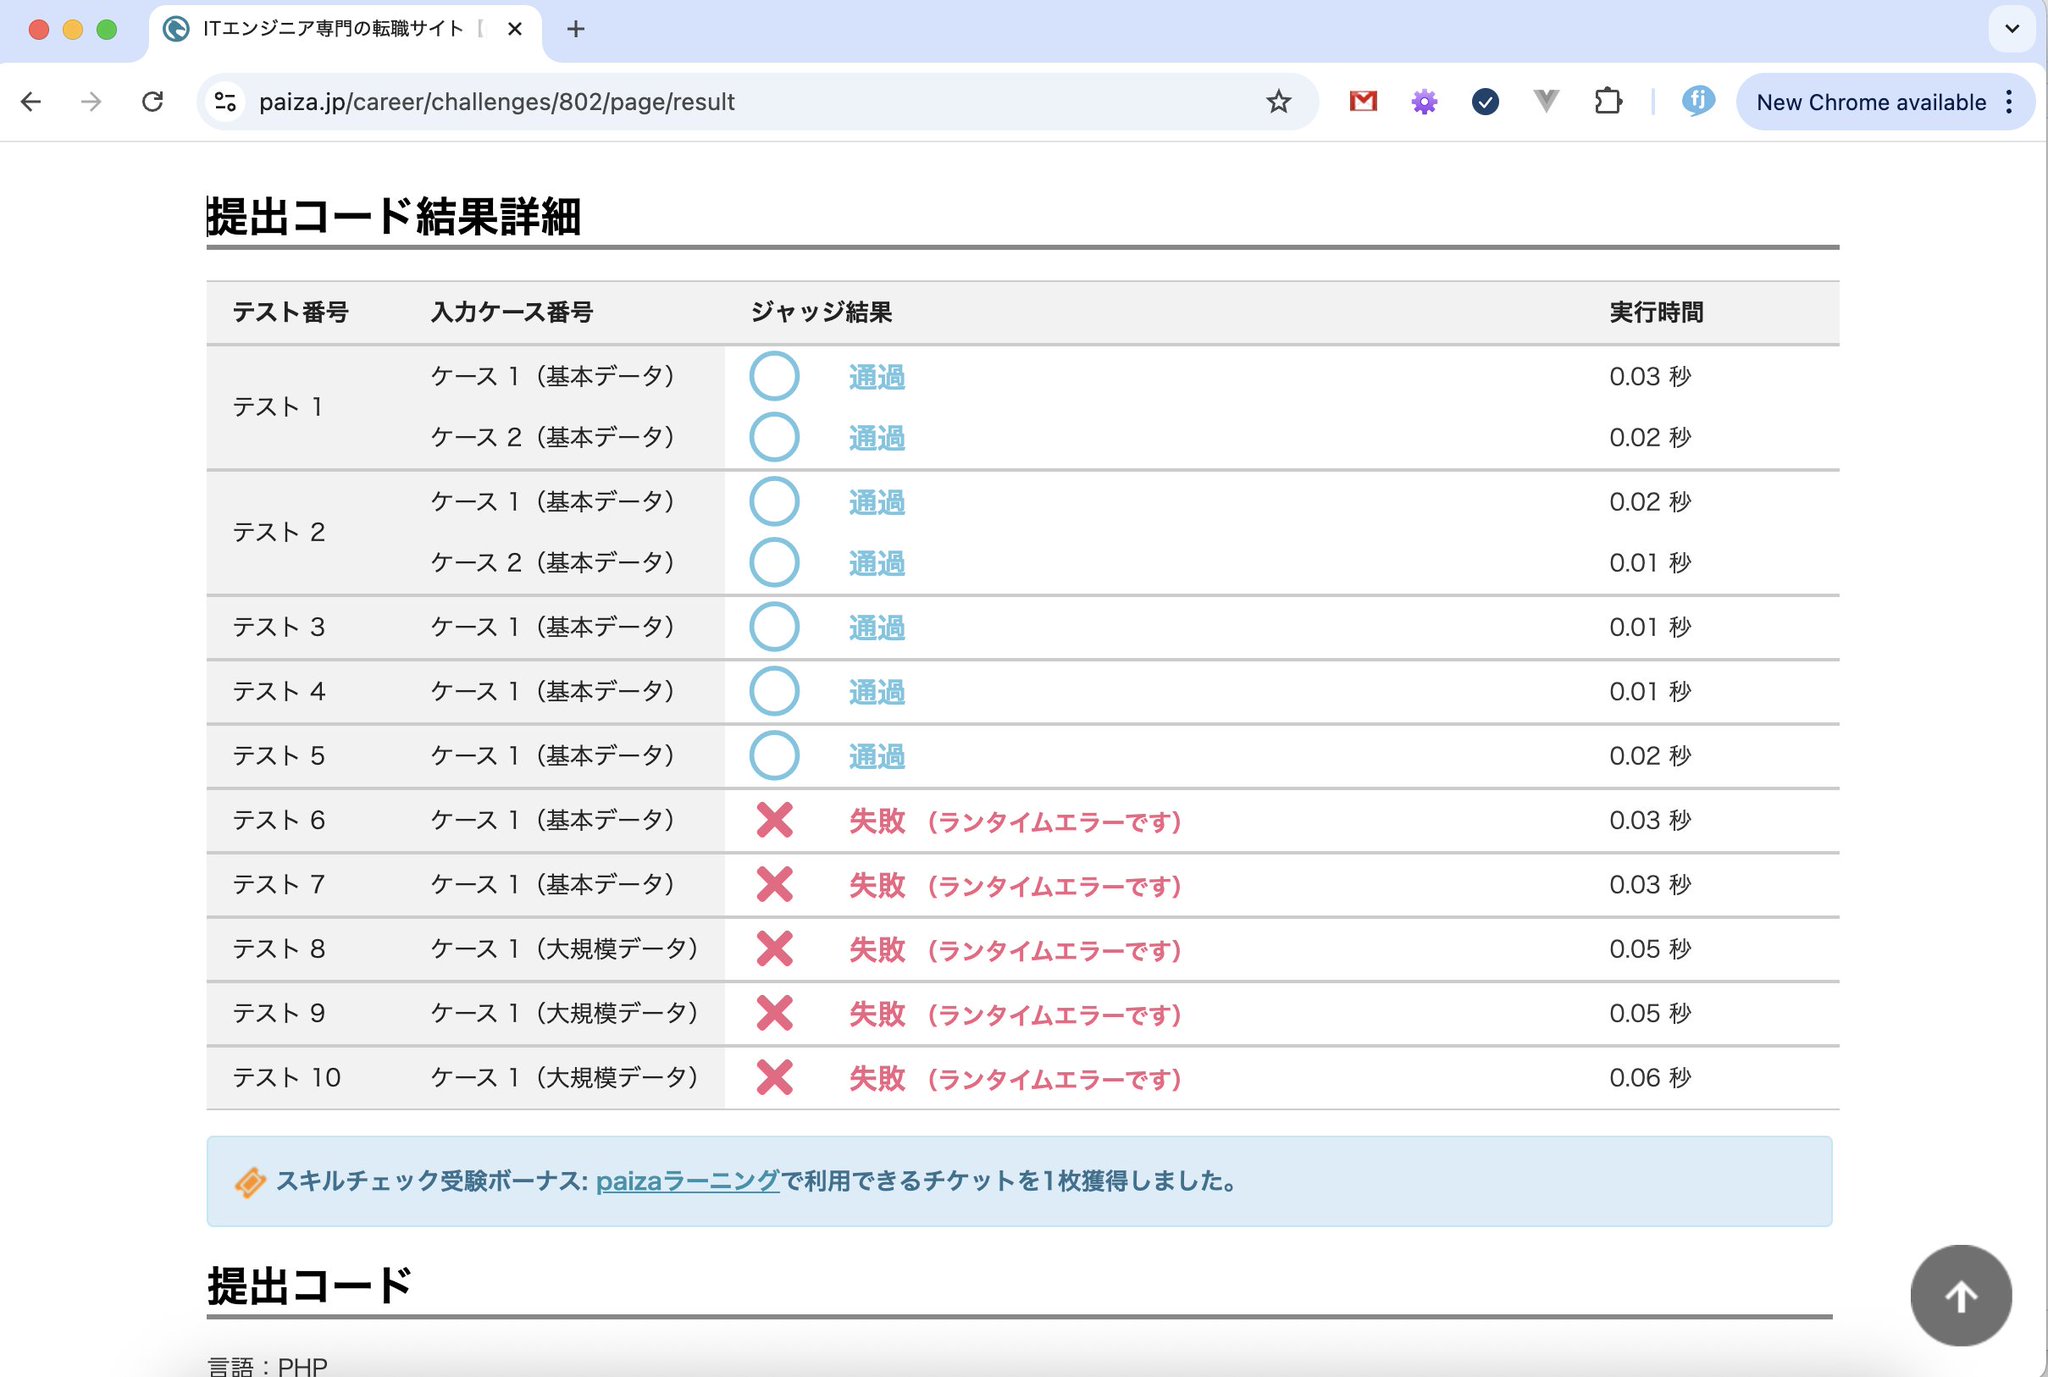Click テスト 2 row label

tap(278, 532)
